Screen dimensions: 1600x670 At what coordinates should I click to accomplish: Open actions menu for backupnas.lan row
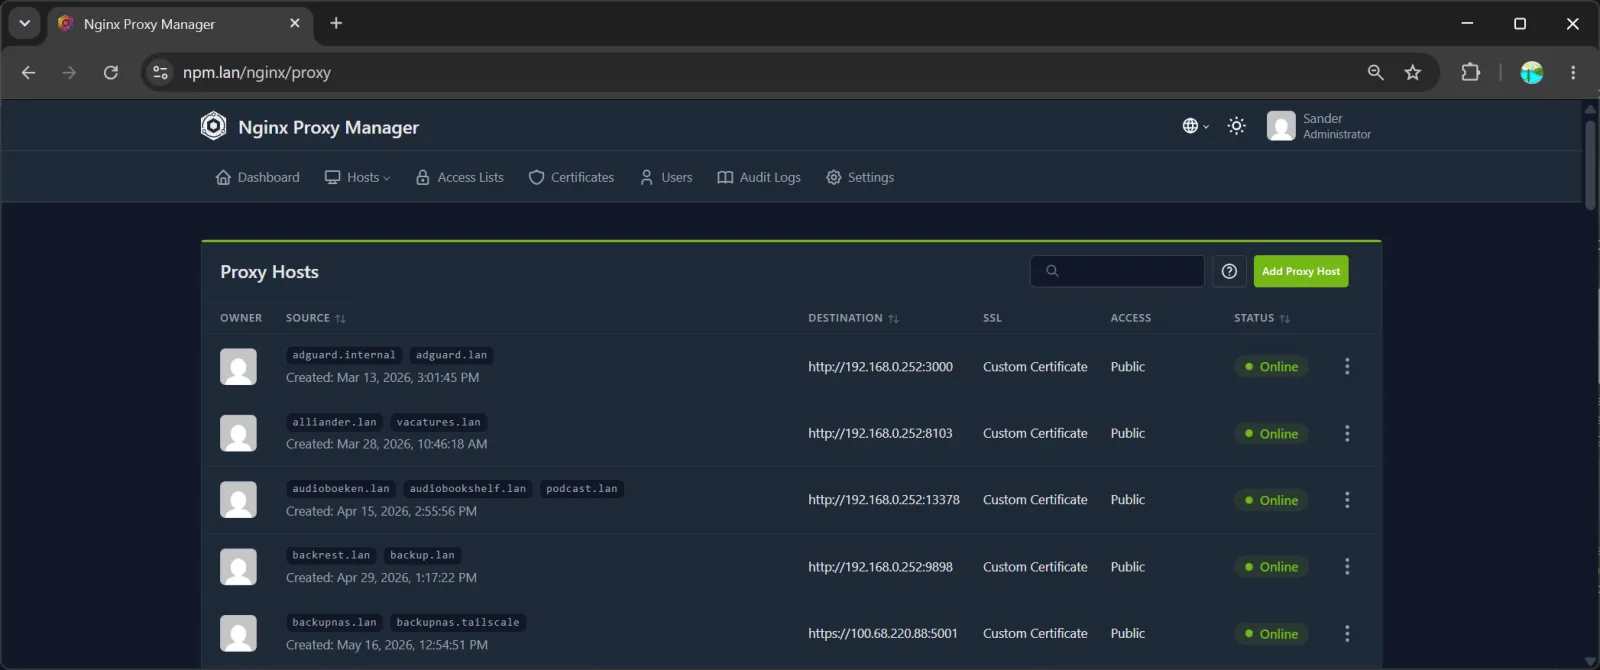coord(1347,633)
